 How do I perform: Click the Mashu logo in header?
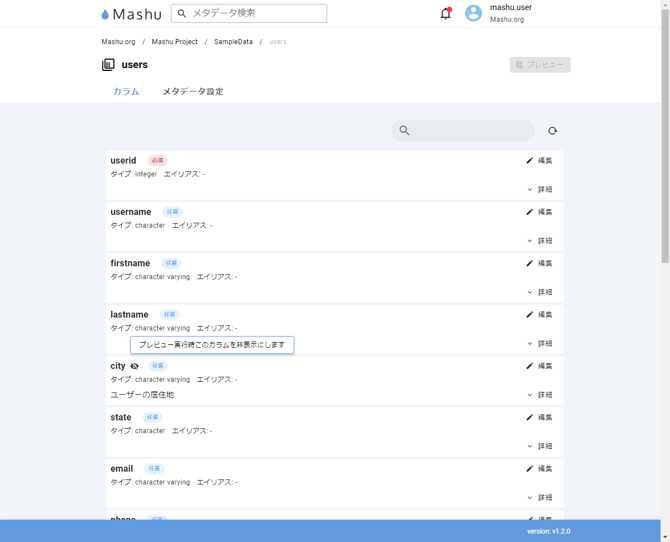pos(131,14)
